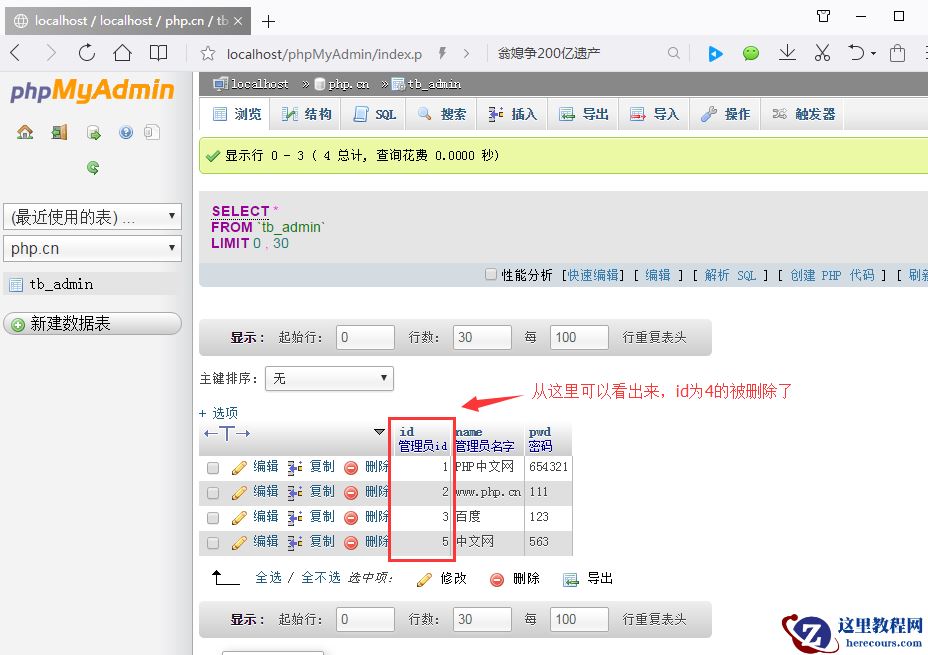Select the checkbox for row with id 1
Viewport: 928px width, 655px height.
(x=213, y=467)
